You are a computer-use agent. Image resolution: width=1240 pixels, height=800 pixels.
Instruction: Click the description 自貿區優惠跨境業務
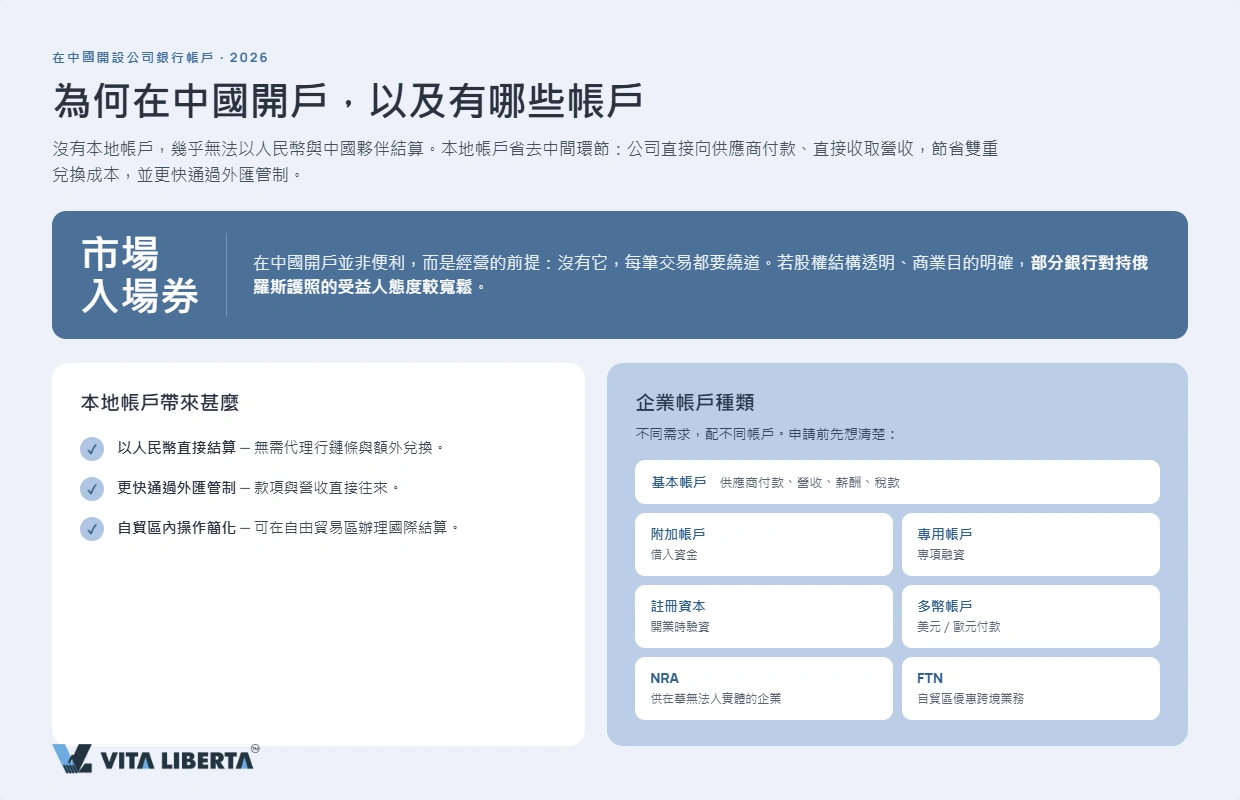click(970, 699)
